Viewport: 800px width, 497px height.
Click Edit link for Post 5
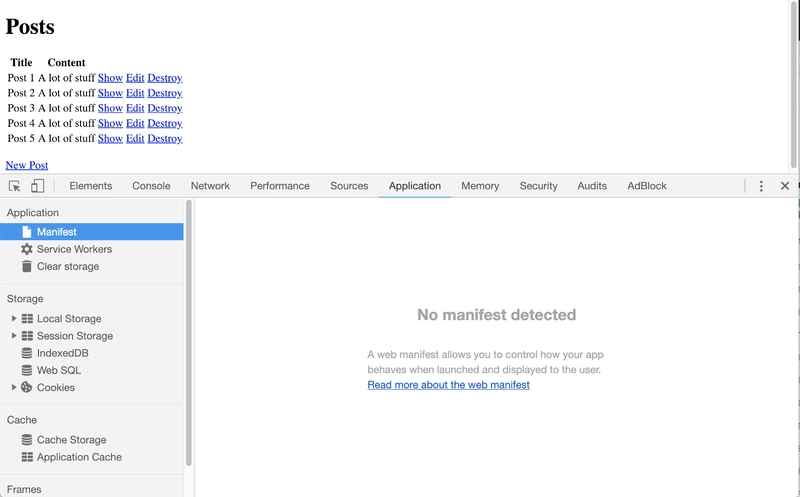[x=135, y=138]
